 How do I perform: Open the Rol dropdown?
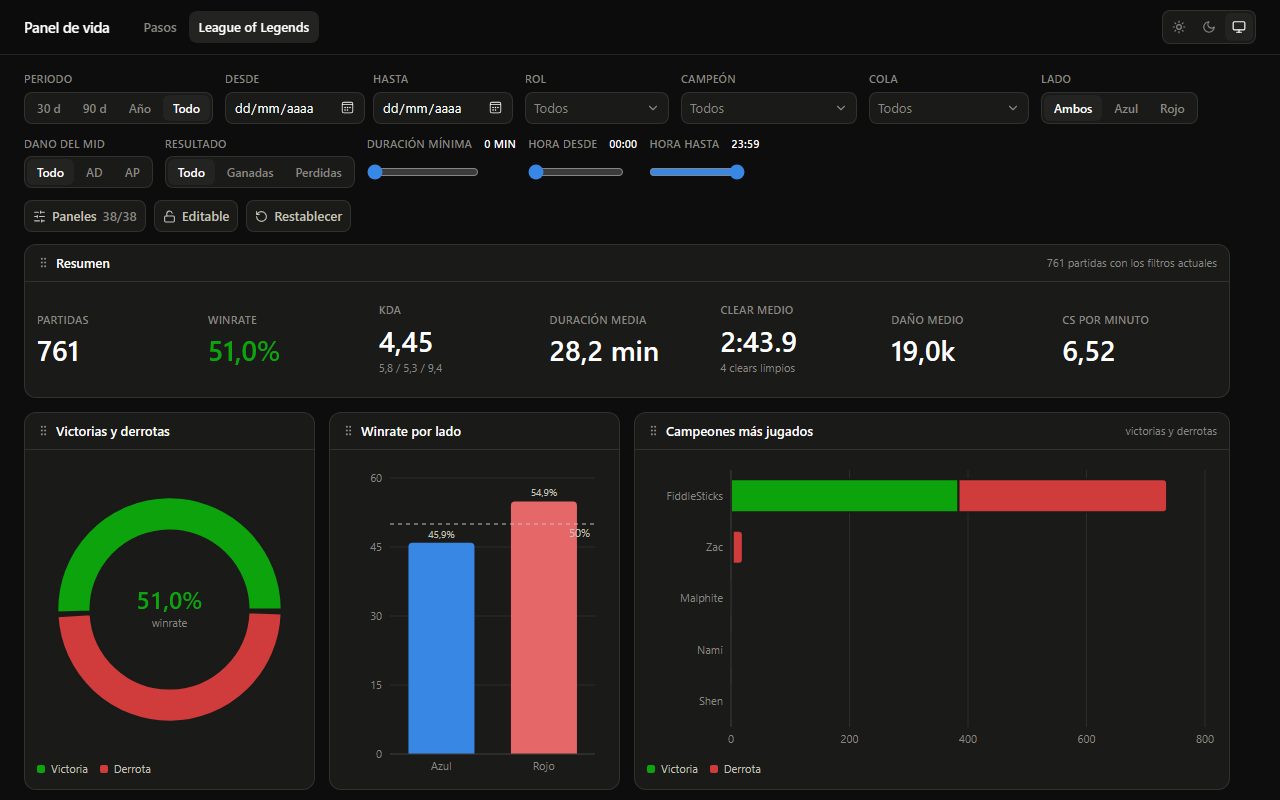(597, 108)
